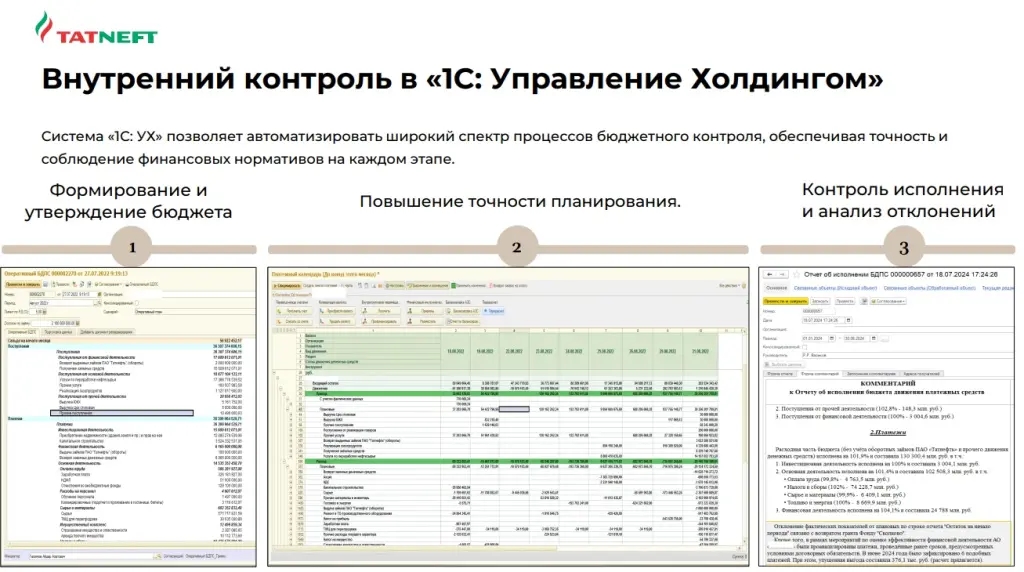Select highlighted row in БДДС receipts tree
The image size is (1024, 572).
121,413
